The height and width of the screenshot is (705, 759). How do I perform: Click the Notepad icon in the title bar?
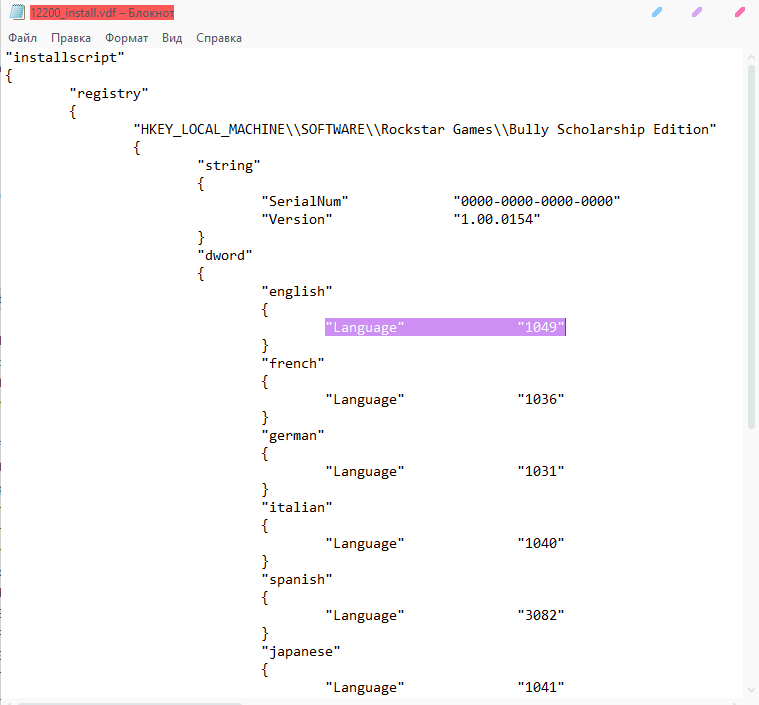click(x=17, y=12)
